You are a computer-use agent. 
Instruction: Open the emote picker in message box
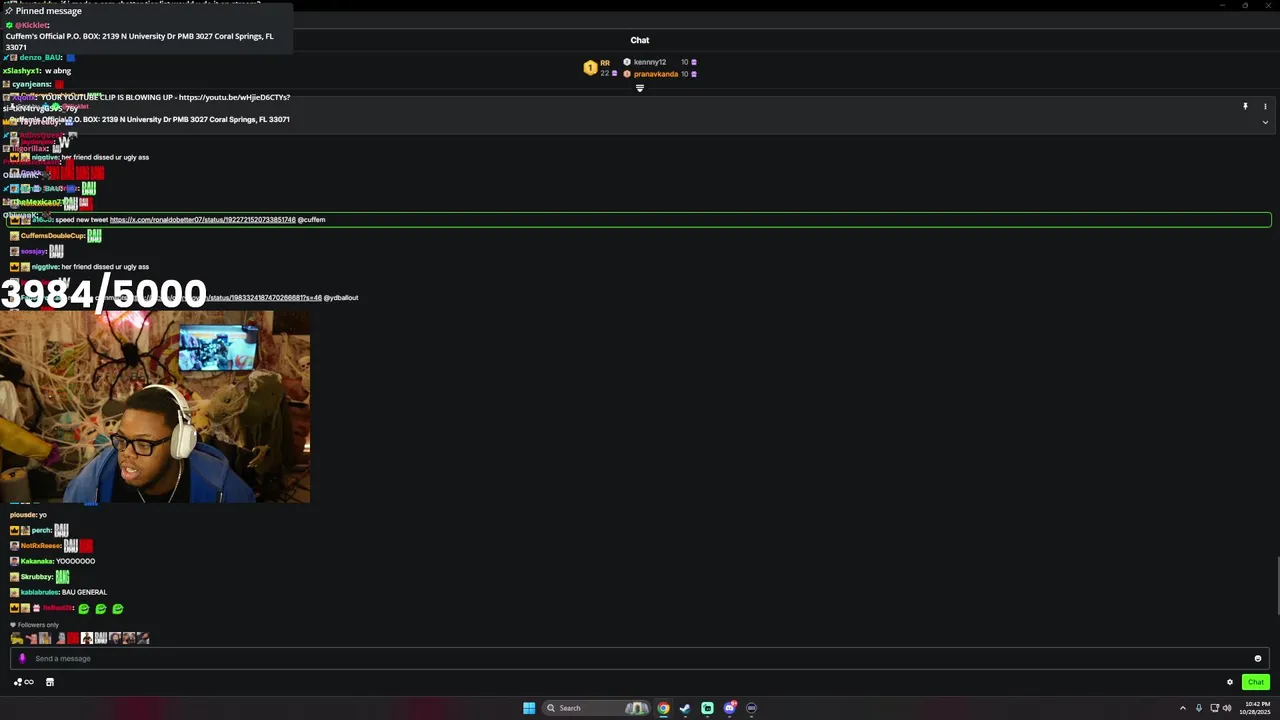(x=1258, y=658)
